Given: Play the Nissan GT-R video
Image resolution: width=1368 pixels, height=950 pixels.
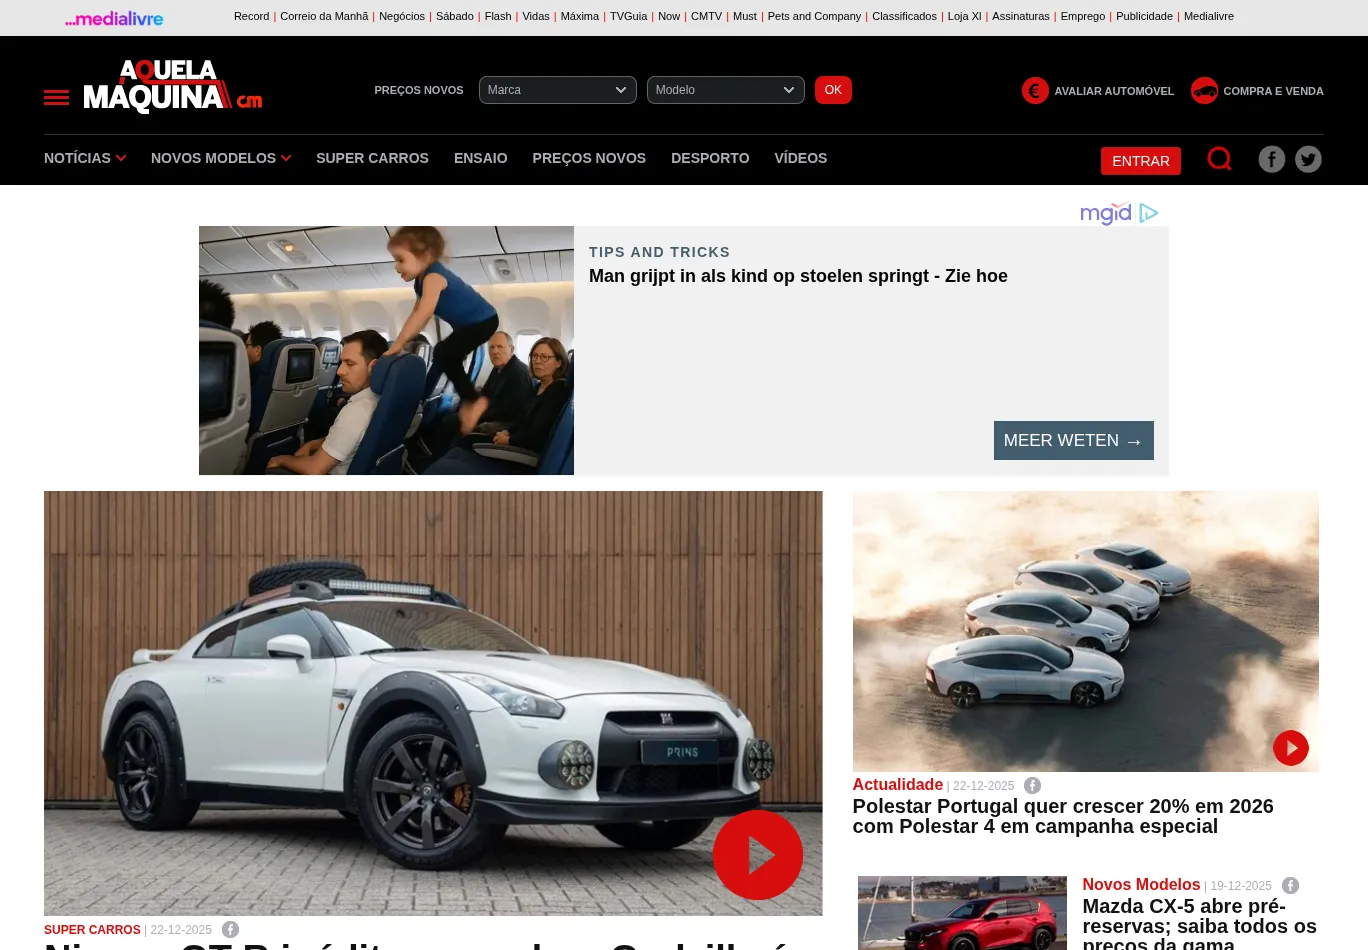Looking at the screenshot, I should [757, 855].
